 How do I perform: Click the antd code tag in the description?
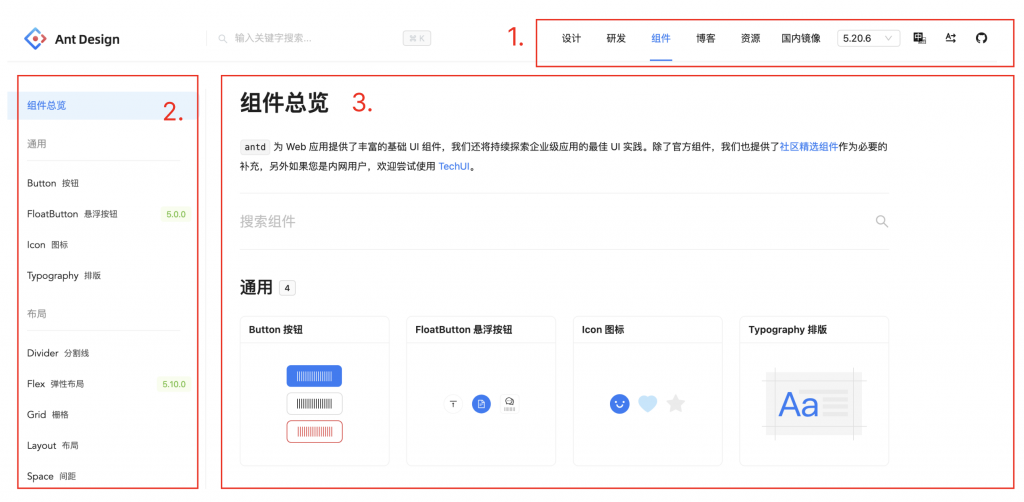[255, 147]
